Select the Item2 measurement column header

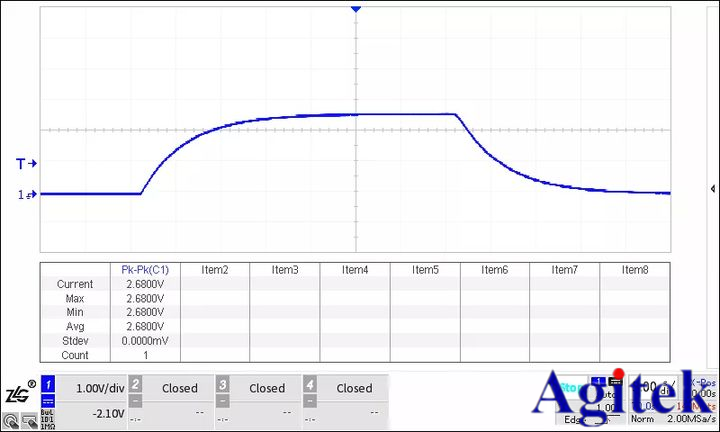point(215,270)
